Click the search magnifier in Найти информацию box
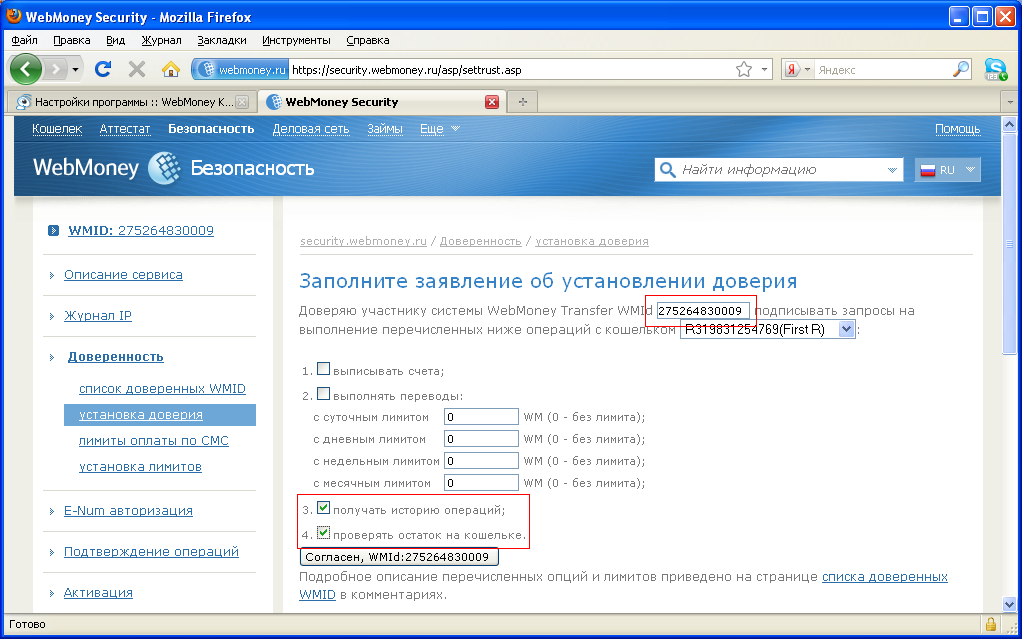Image resolution: width=1022 pixels, height=639 pixels. tap(667, 170)
